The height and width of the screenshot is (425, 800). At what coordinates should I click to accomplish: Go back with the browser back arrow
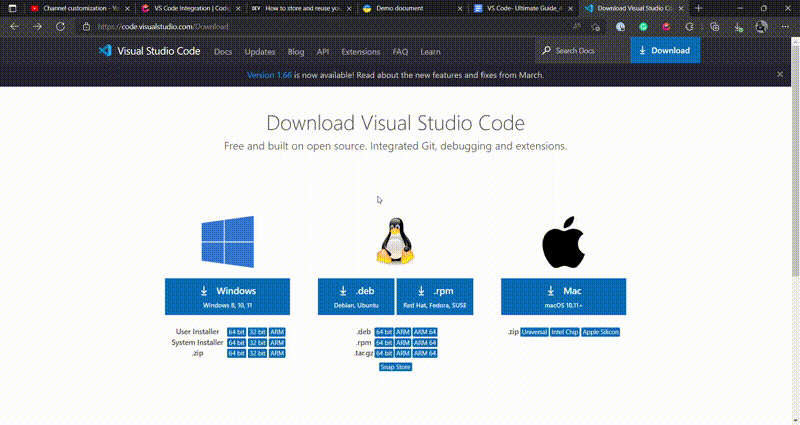coord(14,27)
